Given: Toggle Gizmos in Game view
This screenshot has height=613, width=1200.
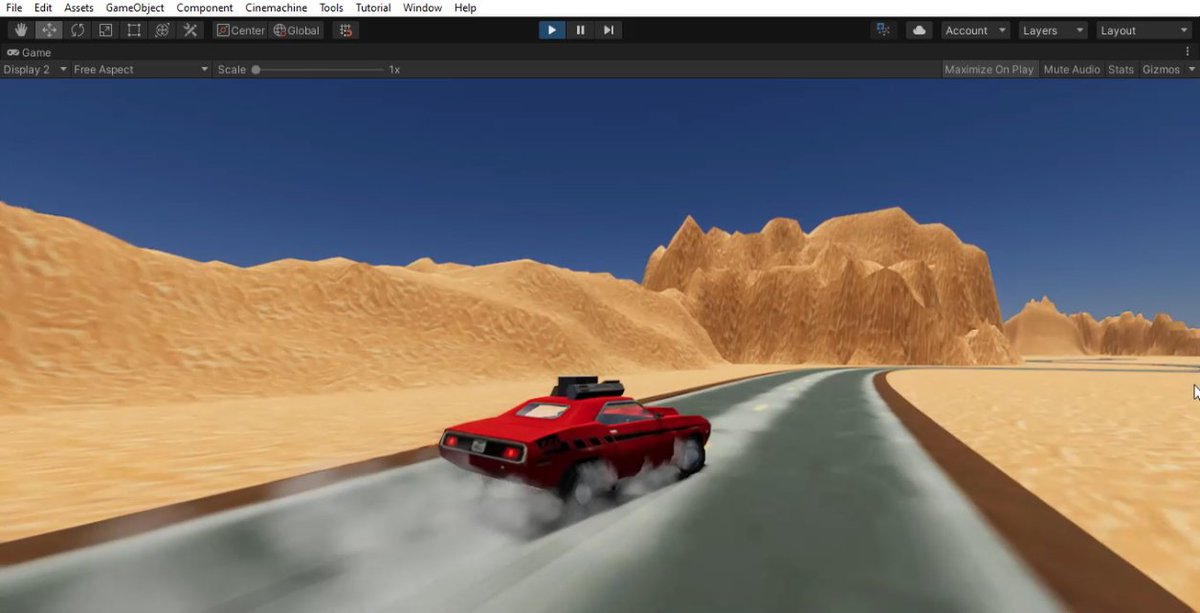Looking at the screenshot, I should click(x=1161, y=69).
